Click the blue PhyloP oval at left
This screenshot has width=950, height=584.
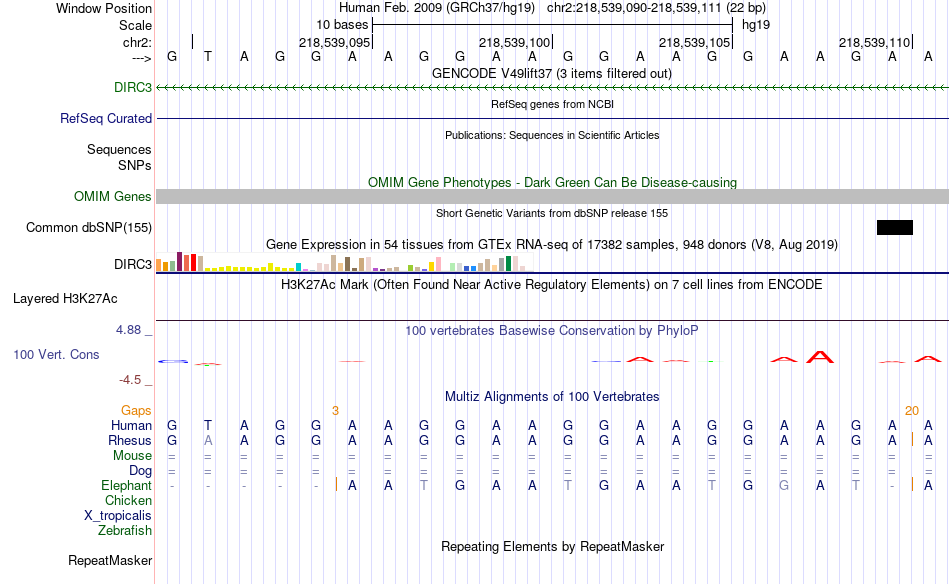pos(173,362)
